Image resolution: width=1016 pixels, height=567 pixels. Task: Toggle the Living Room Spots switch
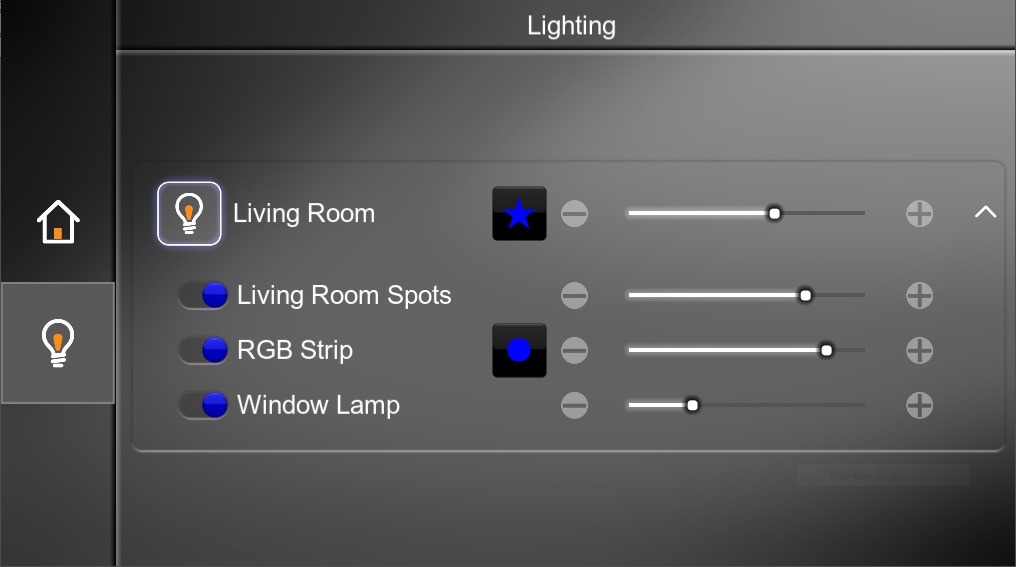pos(203,295)
